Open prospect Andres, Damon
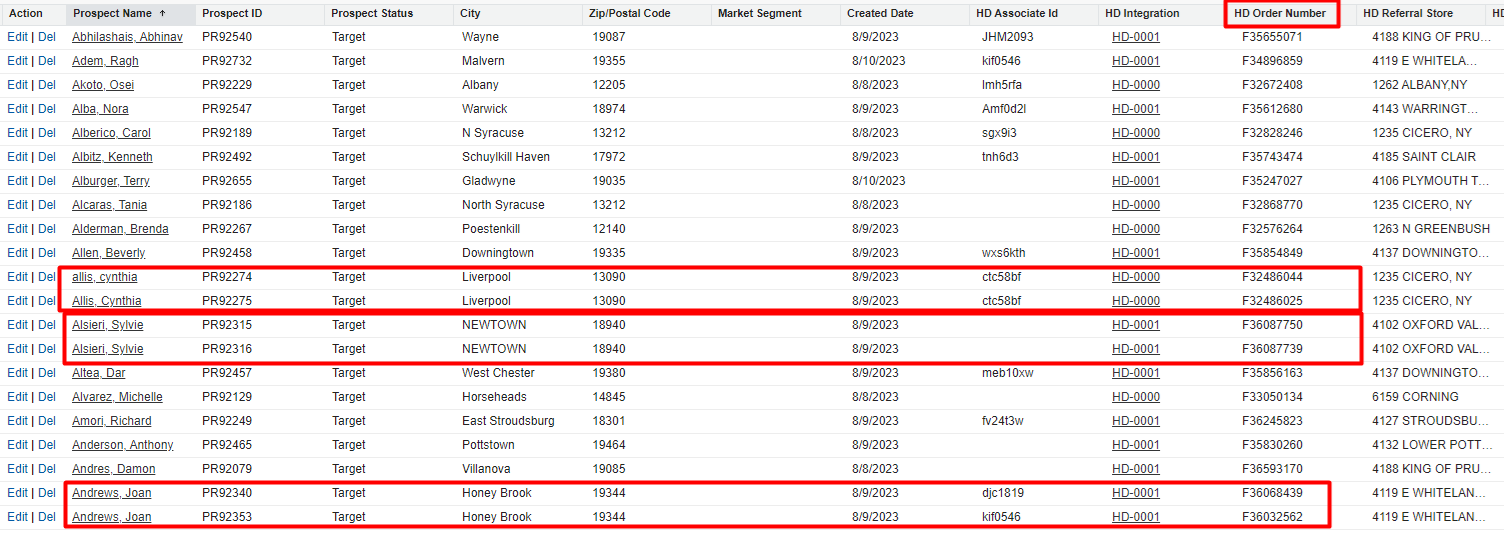This screenshot has width=1504, height=535. pos(114,469)
